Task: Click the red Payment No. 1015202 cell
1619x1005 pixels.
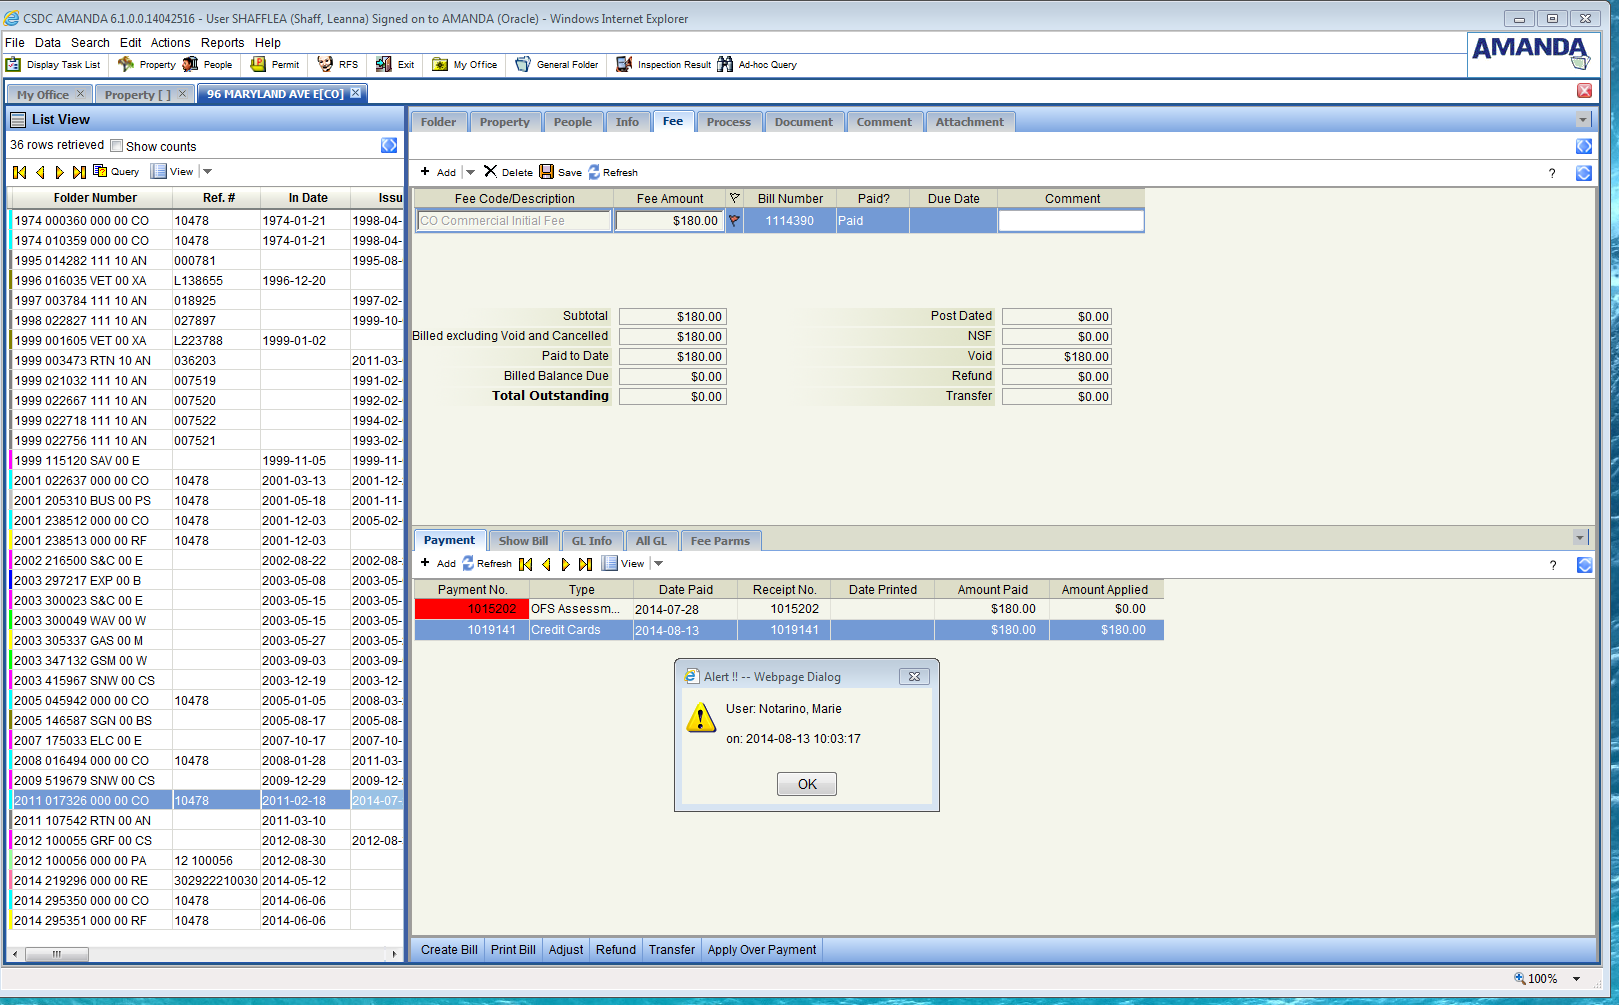Action: [x=471, y=609]
